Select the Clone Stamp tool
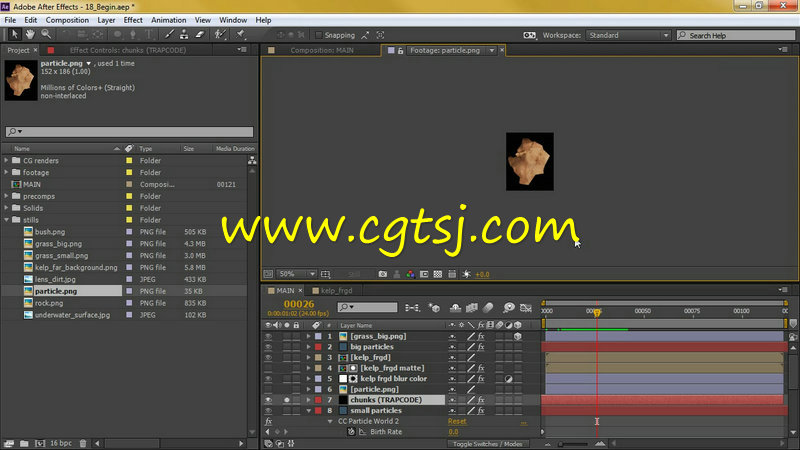The image size is (800, 450). [184, 35]
